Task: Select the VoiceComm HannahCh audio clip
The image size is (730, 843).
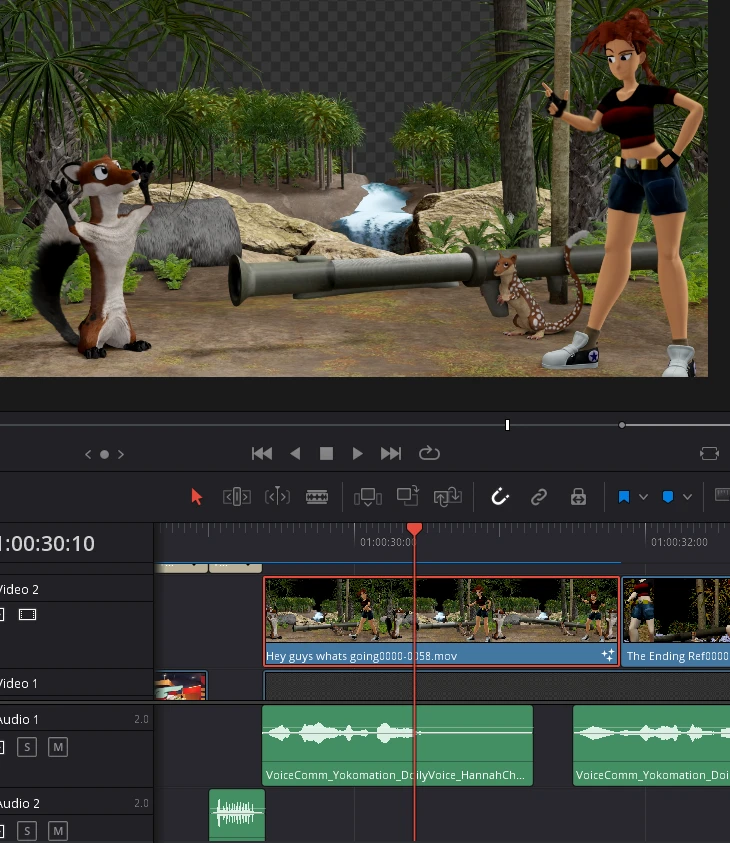Action: (x=397, y=745)
